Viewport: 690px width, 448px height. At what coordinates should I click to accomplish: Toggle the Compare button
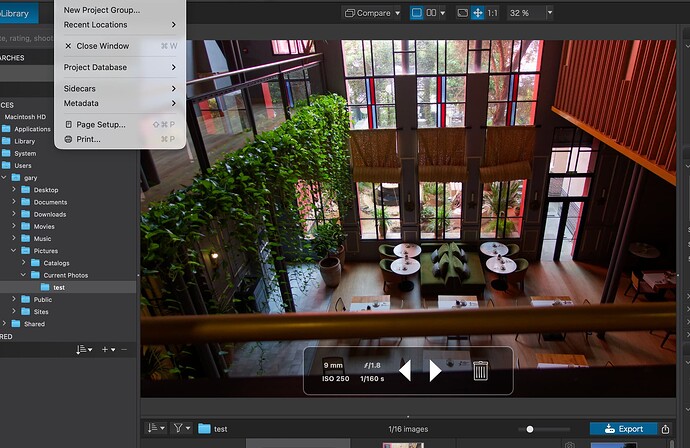(x=370, y=13)
